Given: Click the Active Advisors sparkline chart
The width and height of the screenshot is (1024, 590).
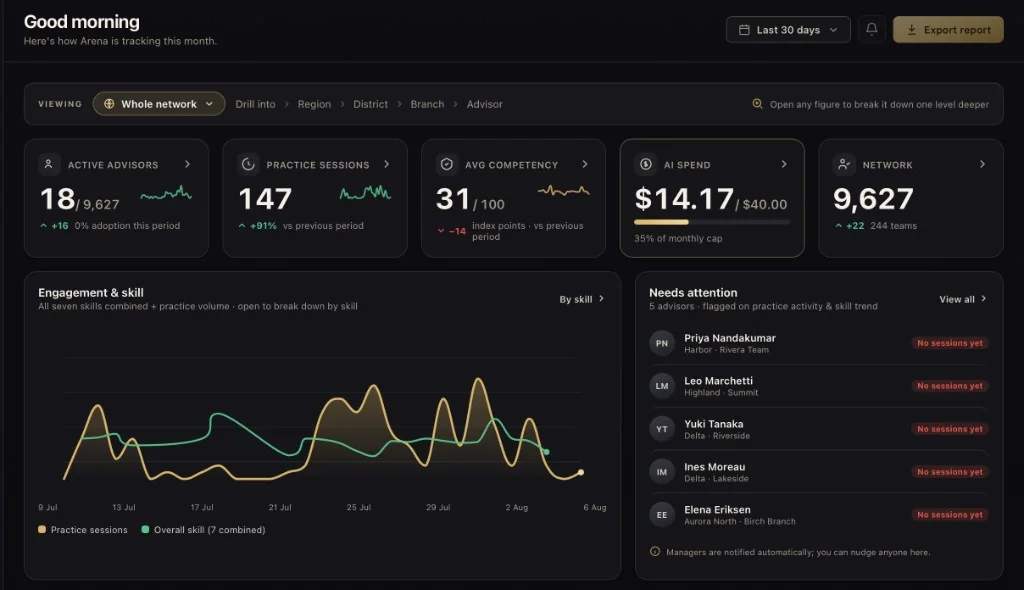Looking at the screenshot, I should pos(166,193).
